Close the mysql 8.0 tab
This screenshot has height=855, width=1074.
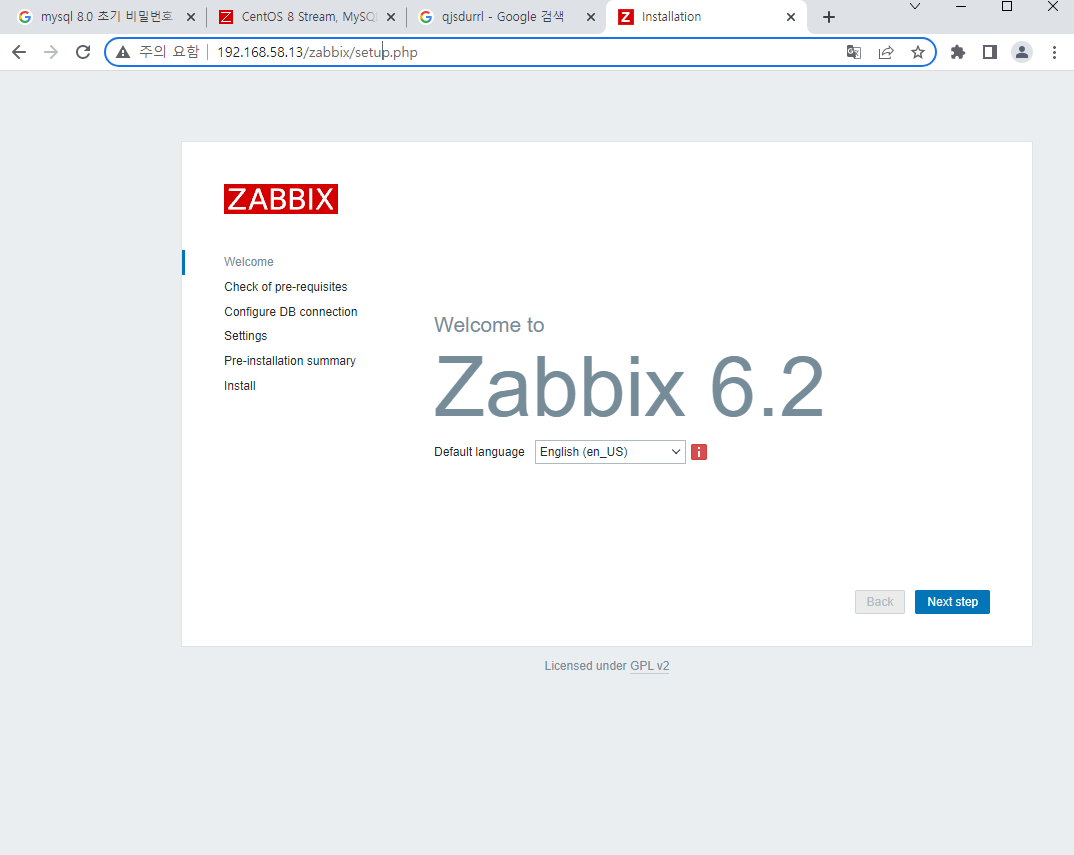click(190, 17)
